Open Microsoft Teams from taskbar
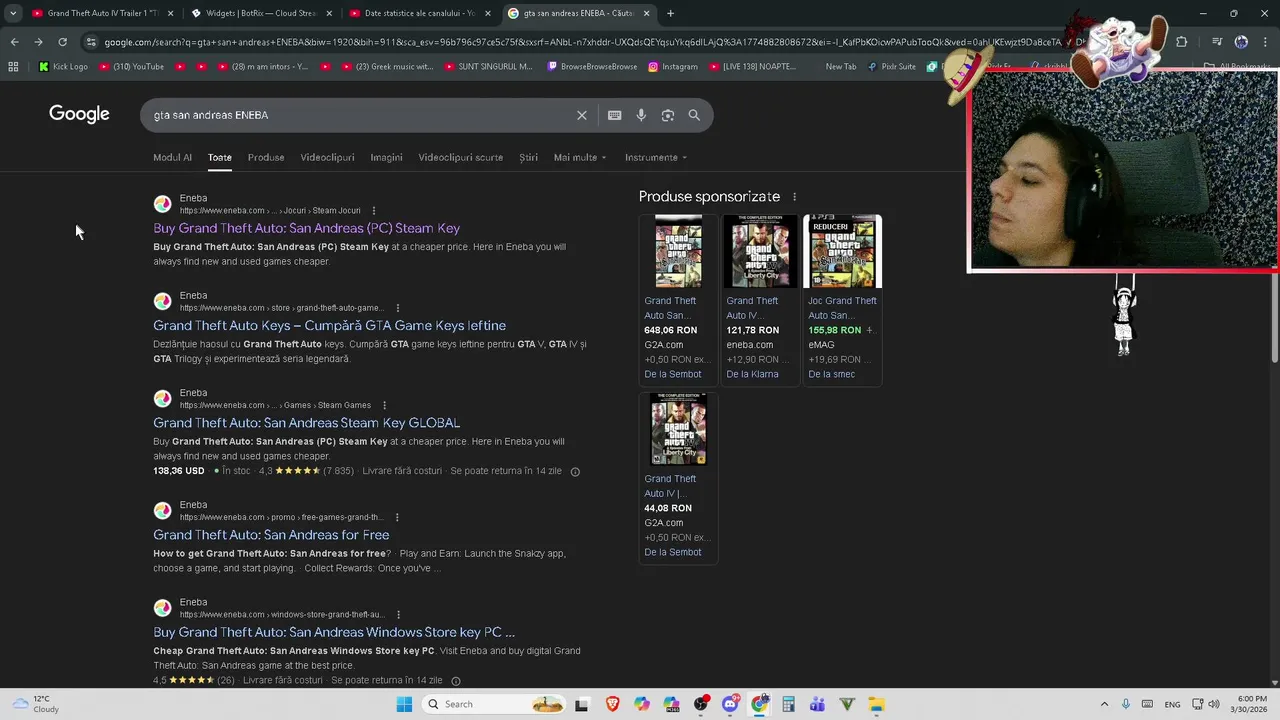This screenshot has width=1280, height=720. point(817,704)
